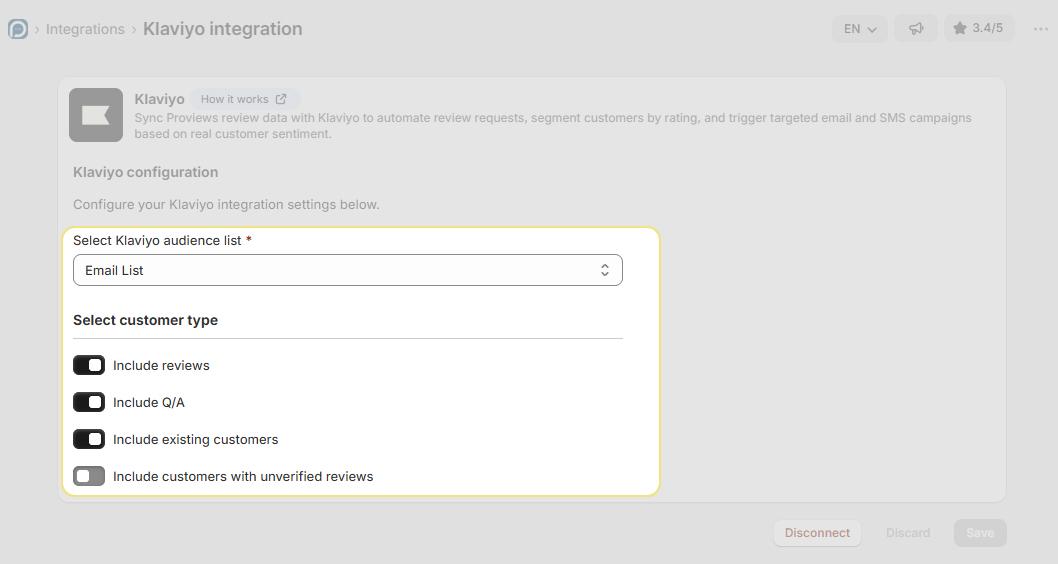Image resolution: width=1058 pixels, height=564 pixels.
Task: Go back to Integrations breadcrumb
Action: [x=85, y=29]
